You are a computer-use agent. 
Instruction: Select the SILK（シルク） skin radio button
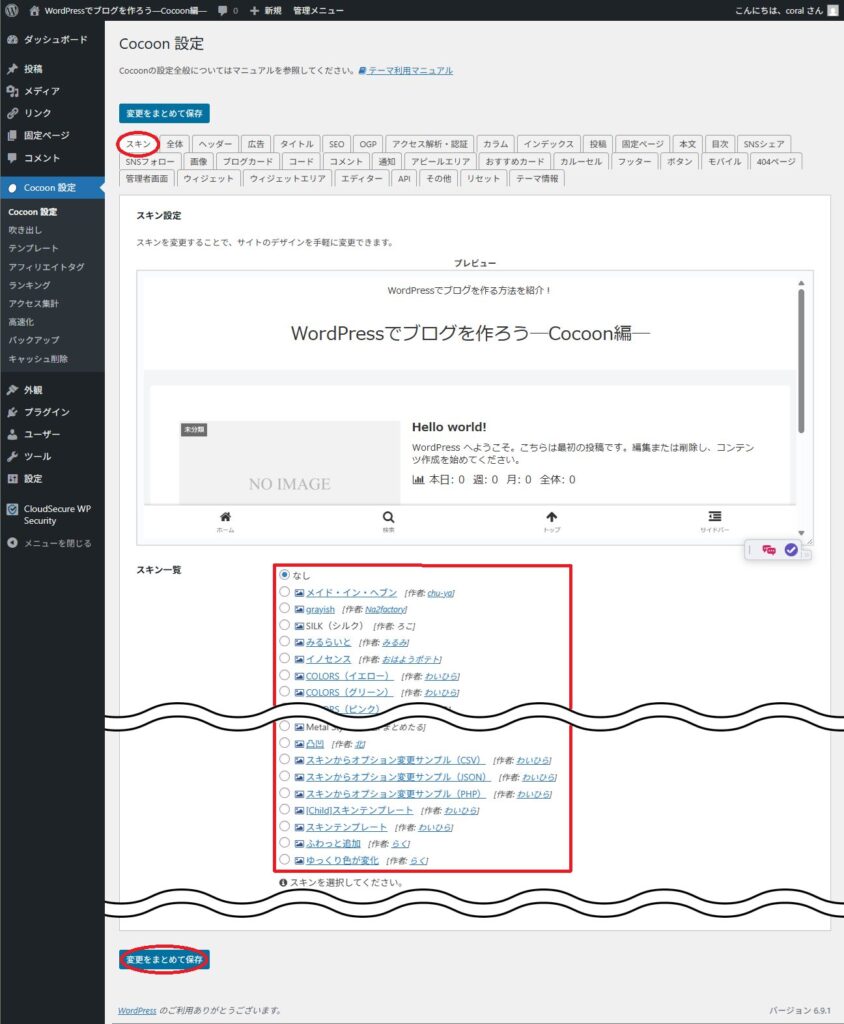pos(284,625)
